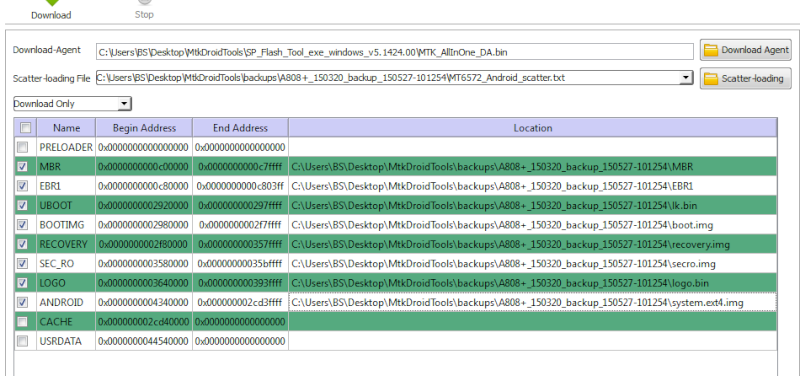
Task: Click the Download-Agent path field
Action: (395, 52)
